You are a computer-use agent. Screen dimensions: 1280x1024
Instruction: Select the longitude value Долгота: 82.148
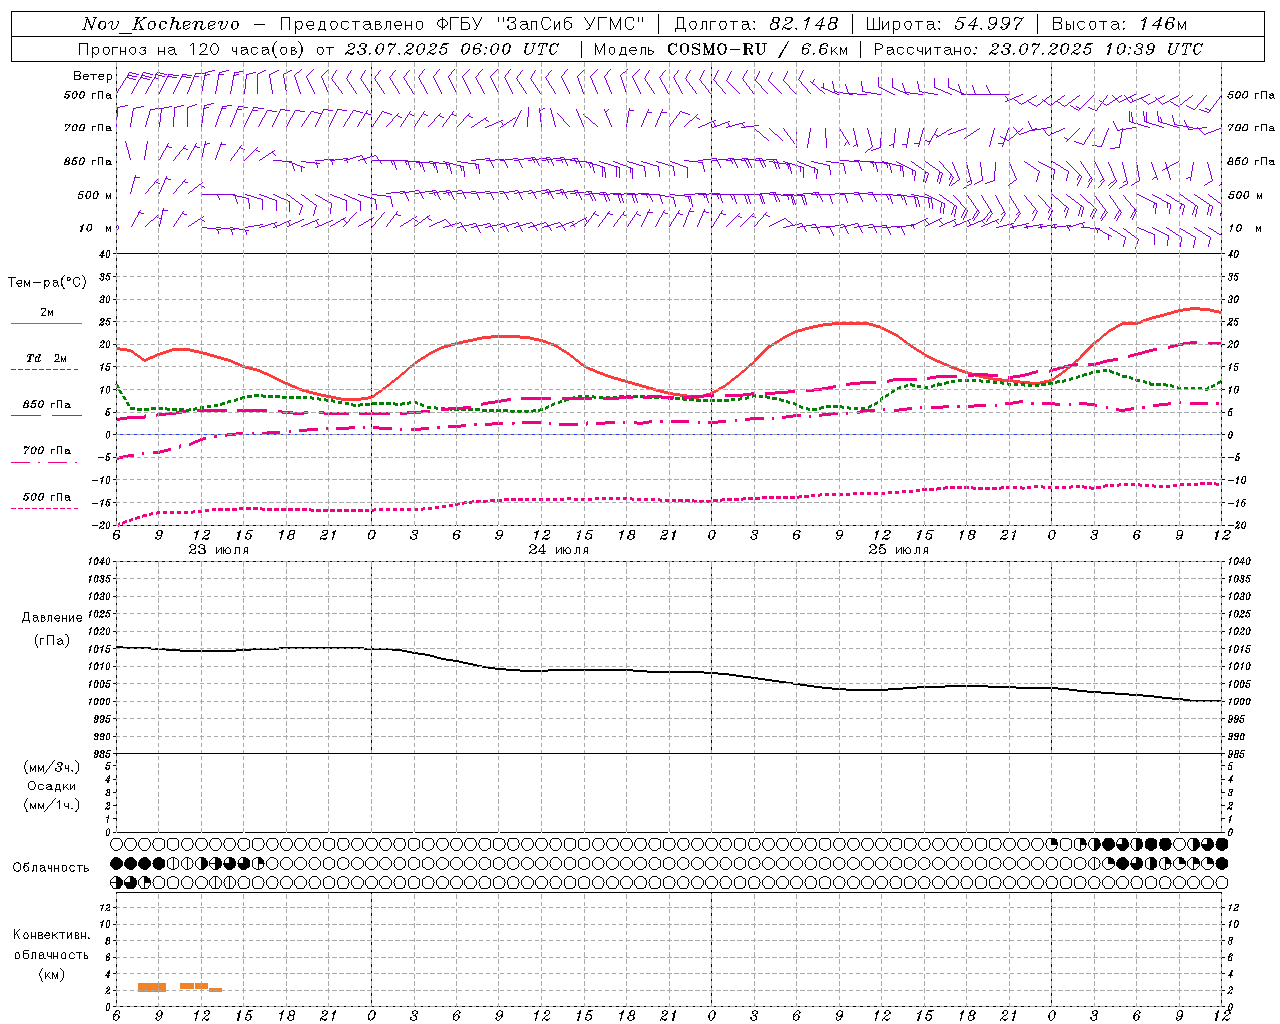point(755,24)
